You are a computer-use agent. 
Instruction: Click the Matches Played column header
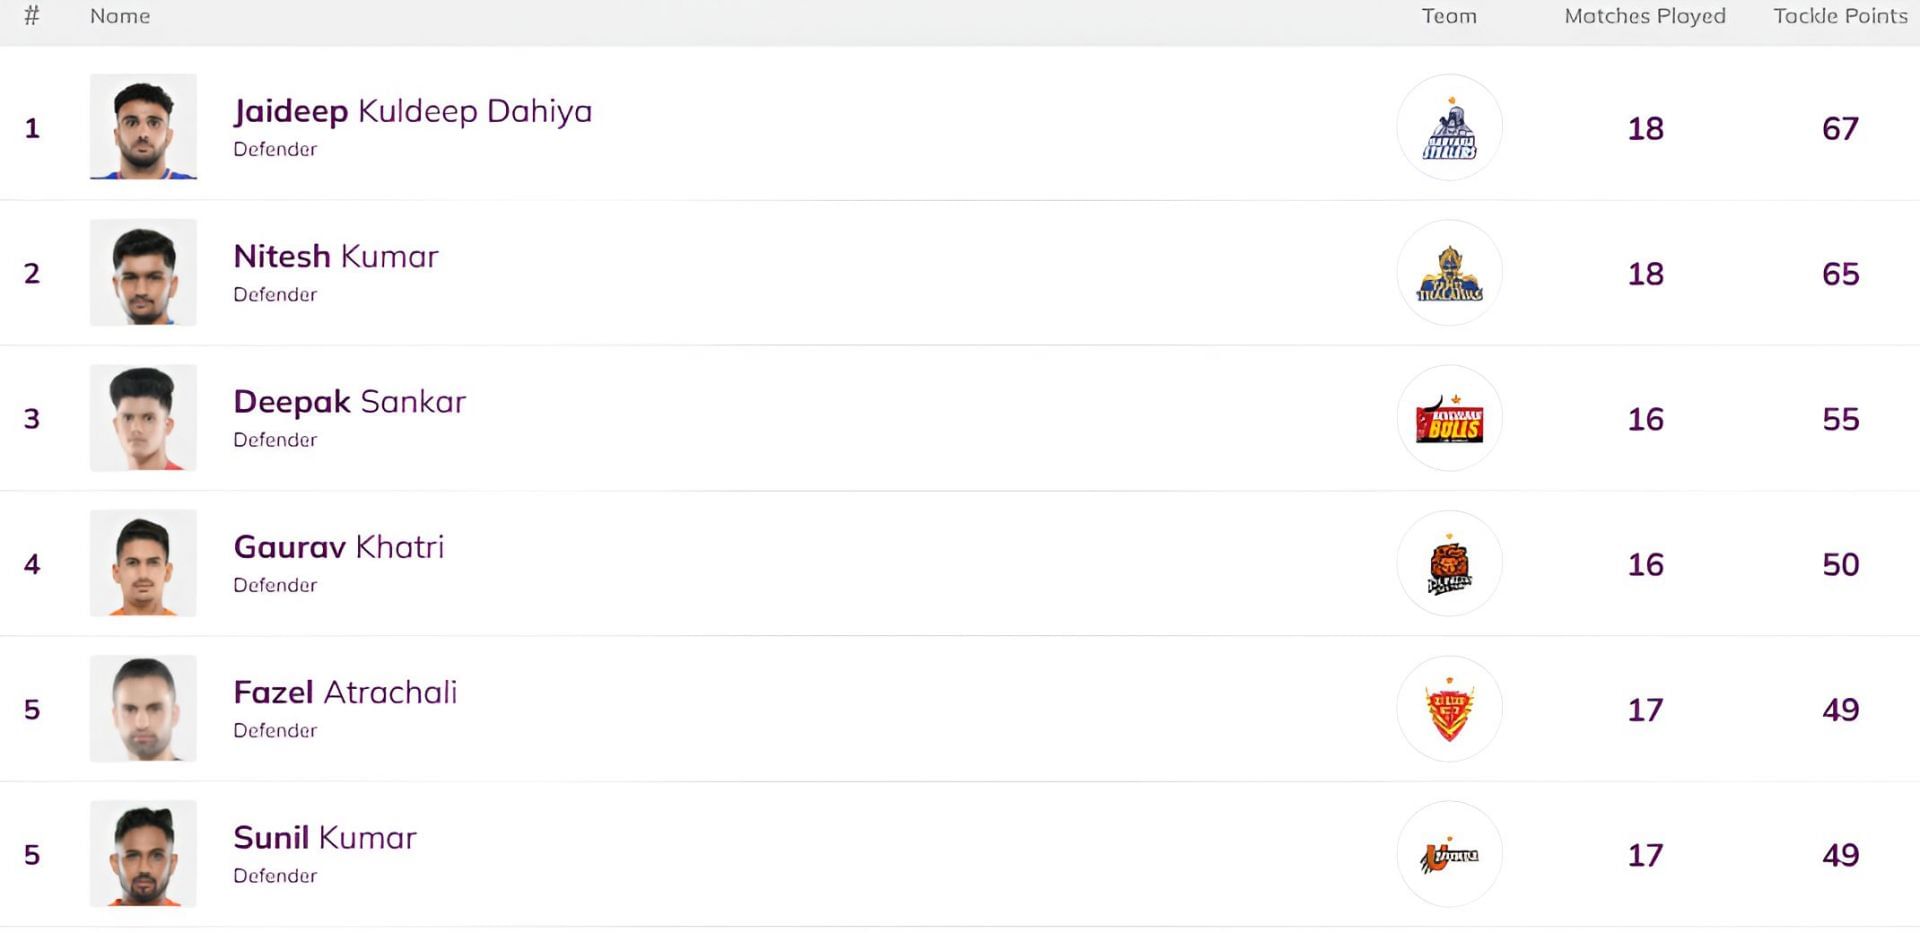(x=1645, y=16)
